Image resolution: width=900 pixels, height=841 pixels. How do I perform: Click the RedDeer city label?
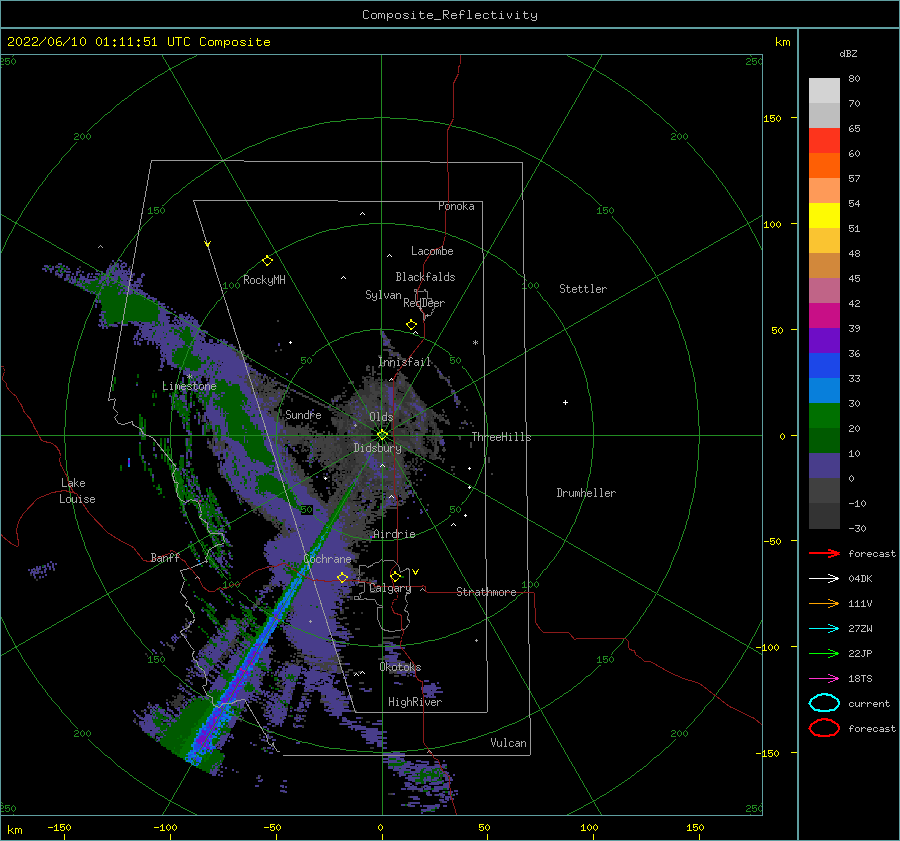[424, 303]
